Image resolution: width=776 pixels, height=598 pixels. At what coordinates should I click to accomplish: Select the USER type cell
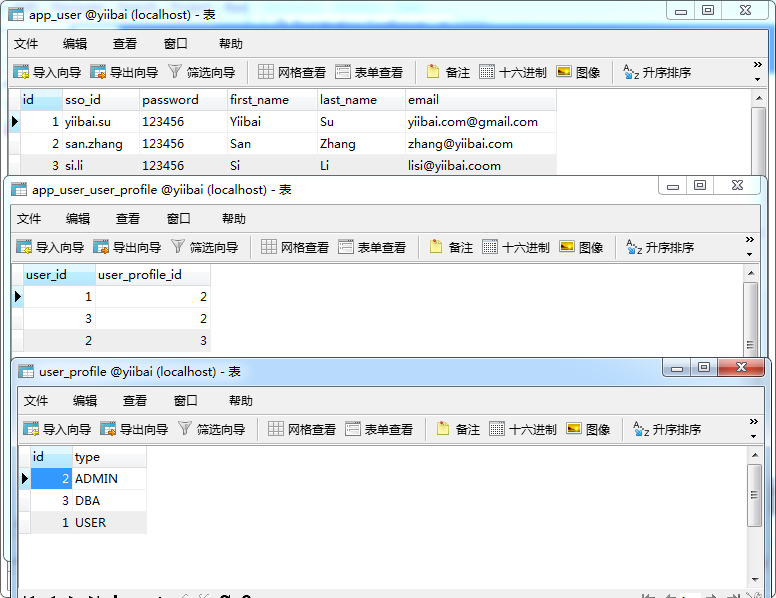109,522
